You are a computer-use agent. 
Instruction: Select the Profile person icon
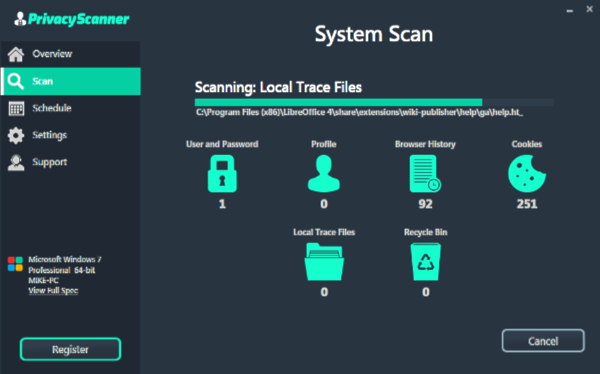(324, 173)
